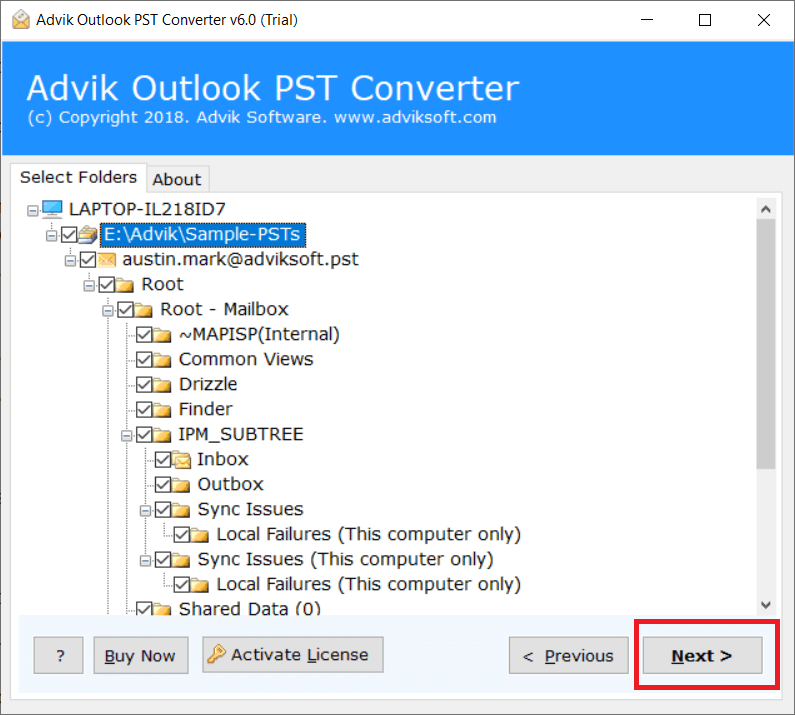Select the E:\Advik\Sample-PSTs tree label
The image size is (795, 715).
point(203,234)
